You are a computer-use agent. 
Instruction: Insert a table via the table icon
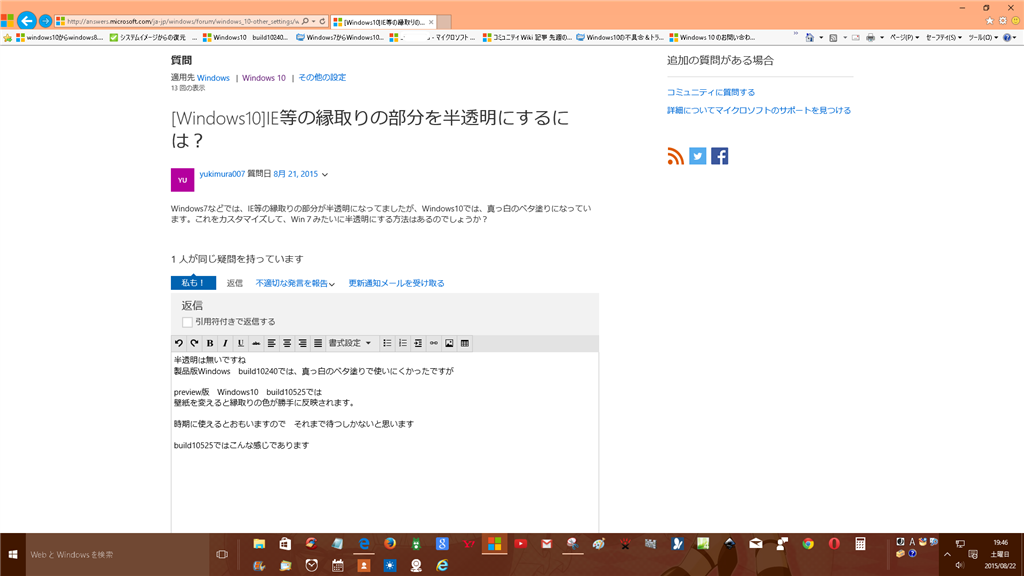click(x=464, y=344)
